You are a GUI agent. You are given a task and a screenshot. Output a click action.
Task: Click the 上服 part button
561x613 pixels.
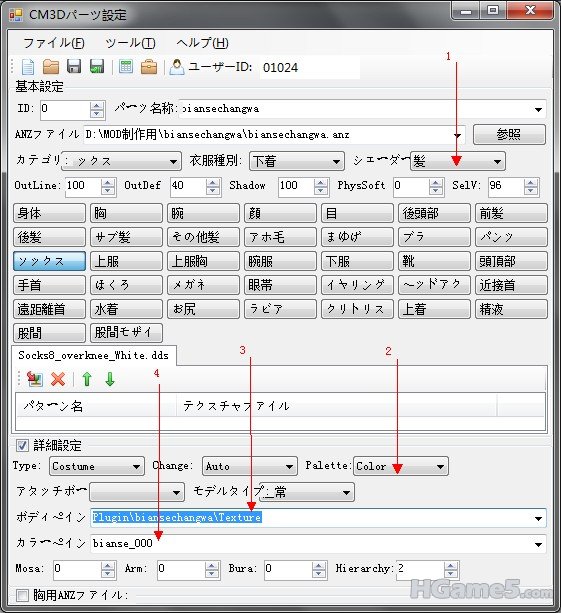126,261
